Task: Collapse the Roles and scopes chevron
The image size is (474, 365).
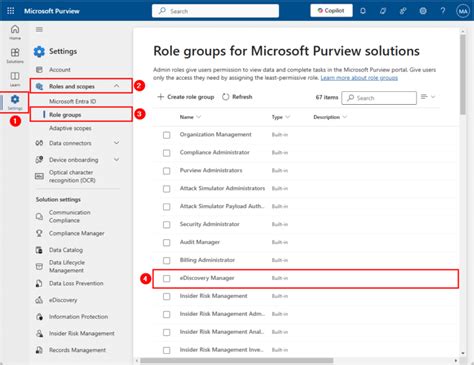Action: (x=116, y=86)
